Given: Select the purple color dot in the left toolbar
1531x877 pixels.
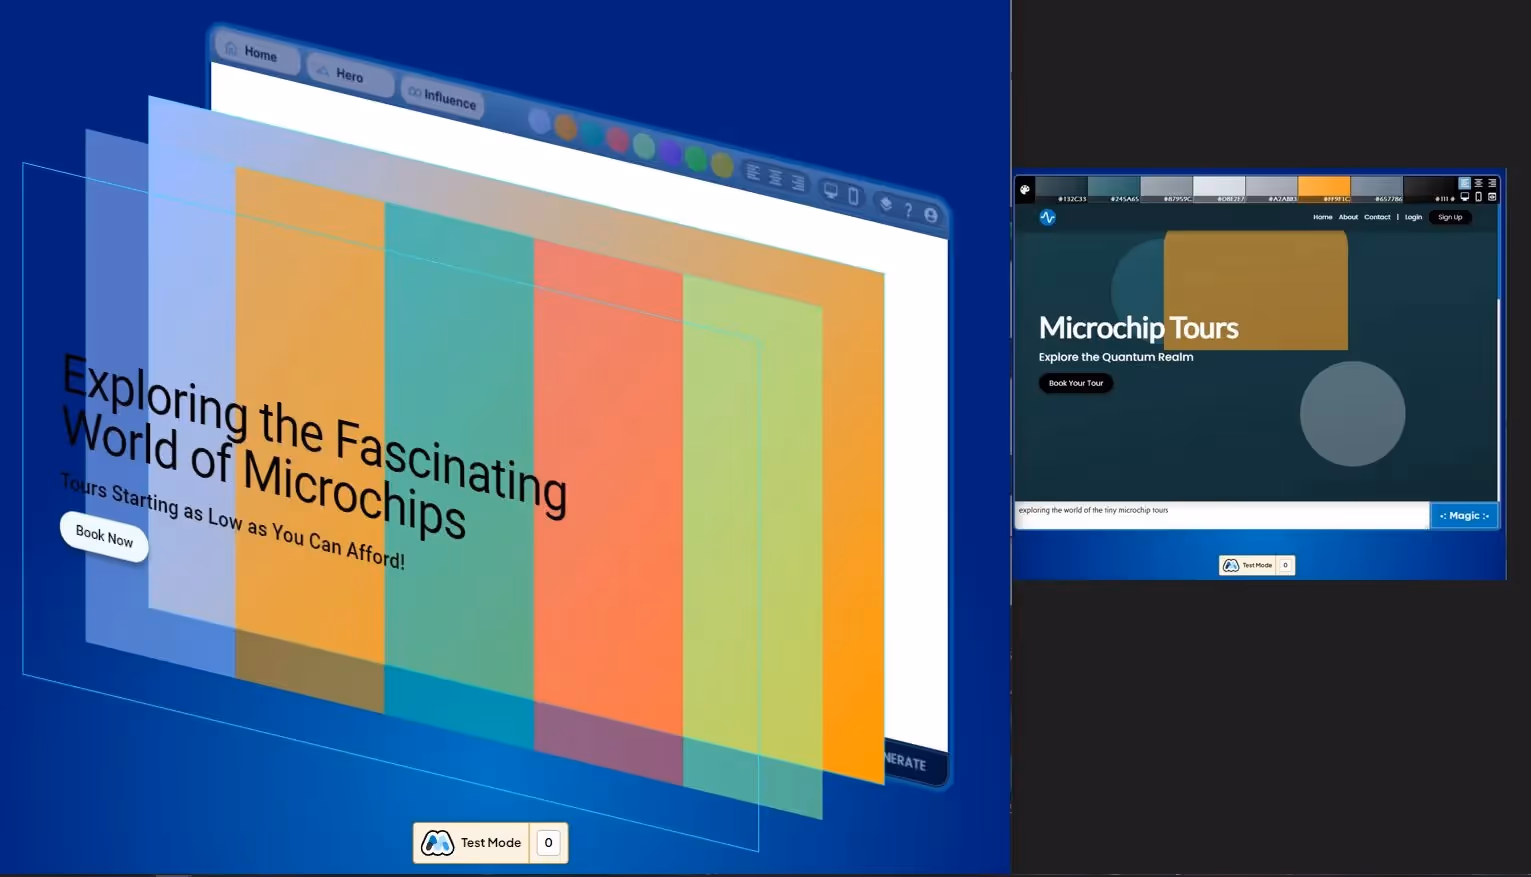Looking at the screenshot, I should (x=670, y=153).
